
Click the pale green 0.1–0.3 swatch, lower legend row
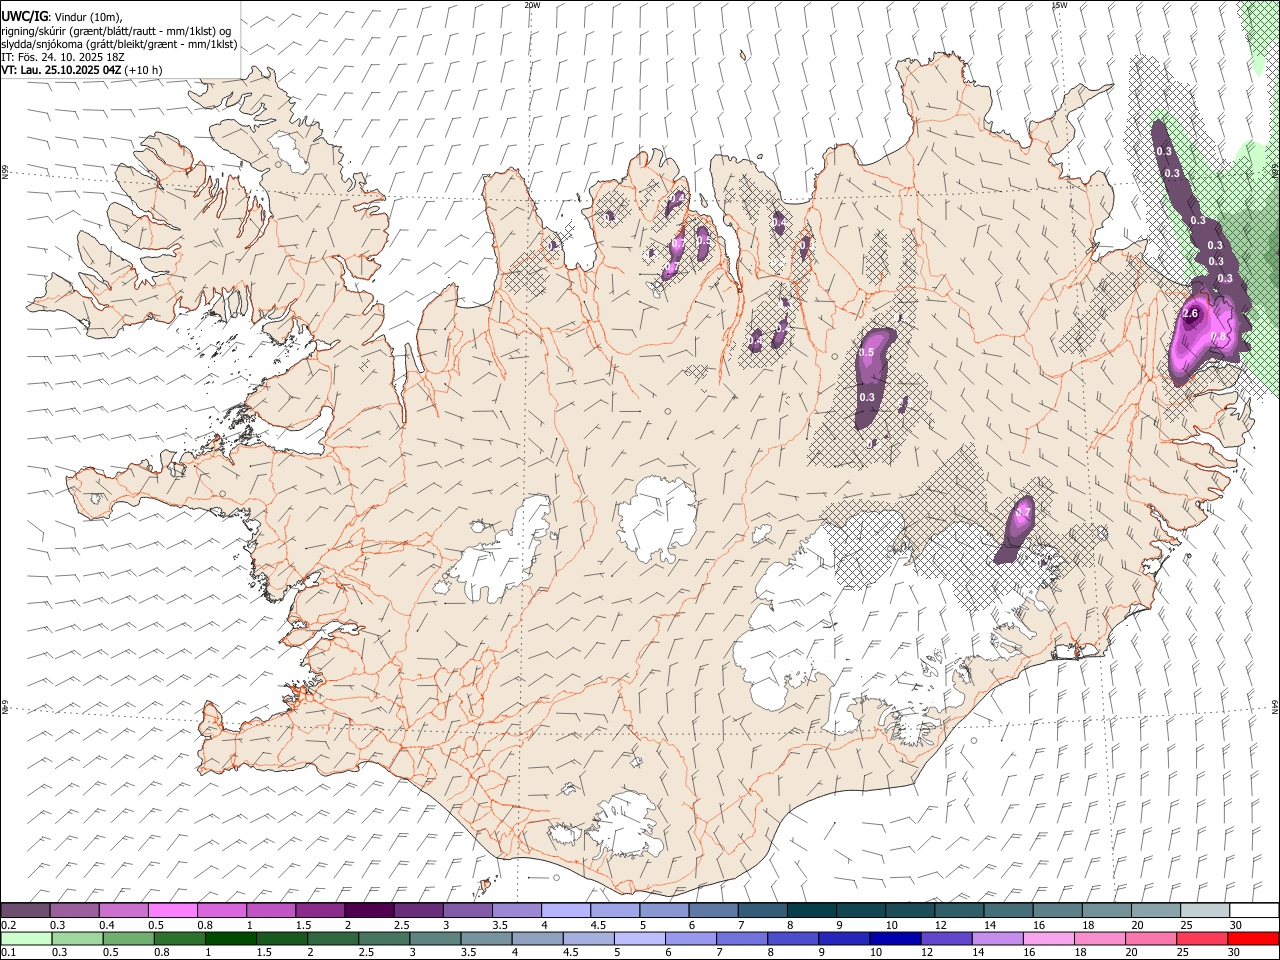26,938
